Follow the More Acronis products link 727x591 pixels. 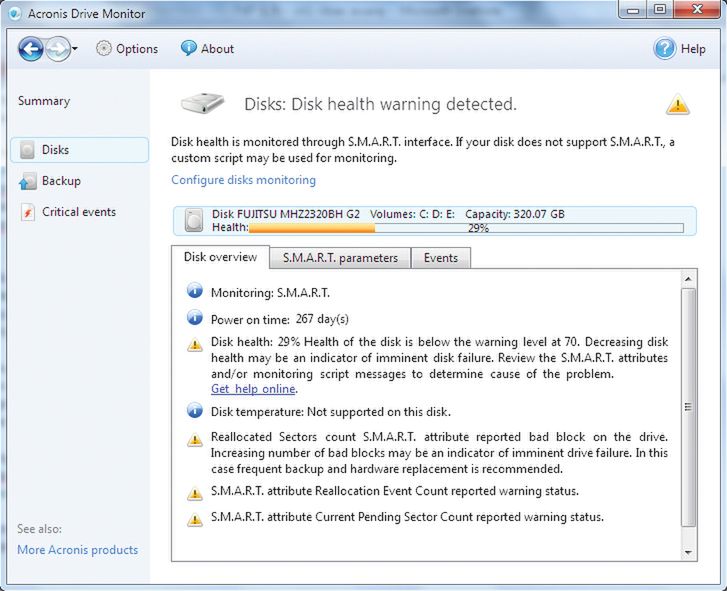pos(77,550)
